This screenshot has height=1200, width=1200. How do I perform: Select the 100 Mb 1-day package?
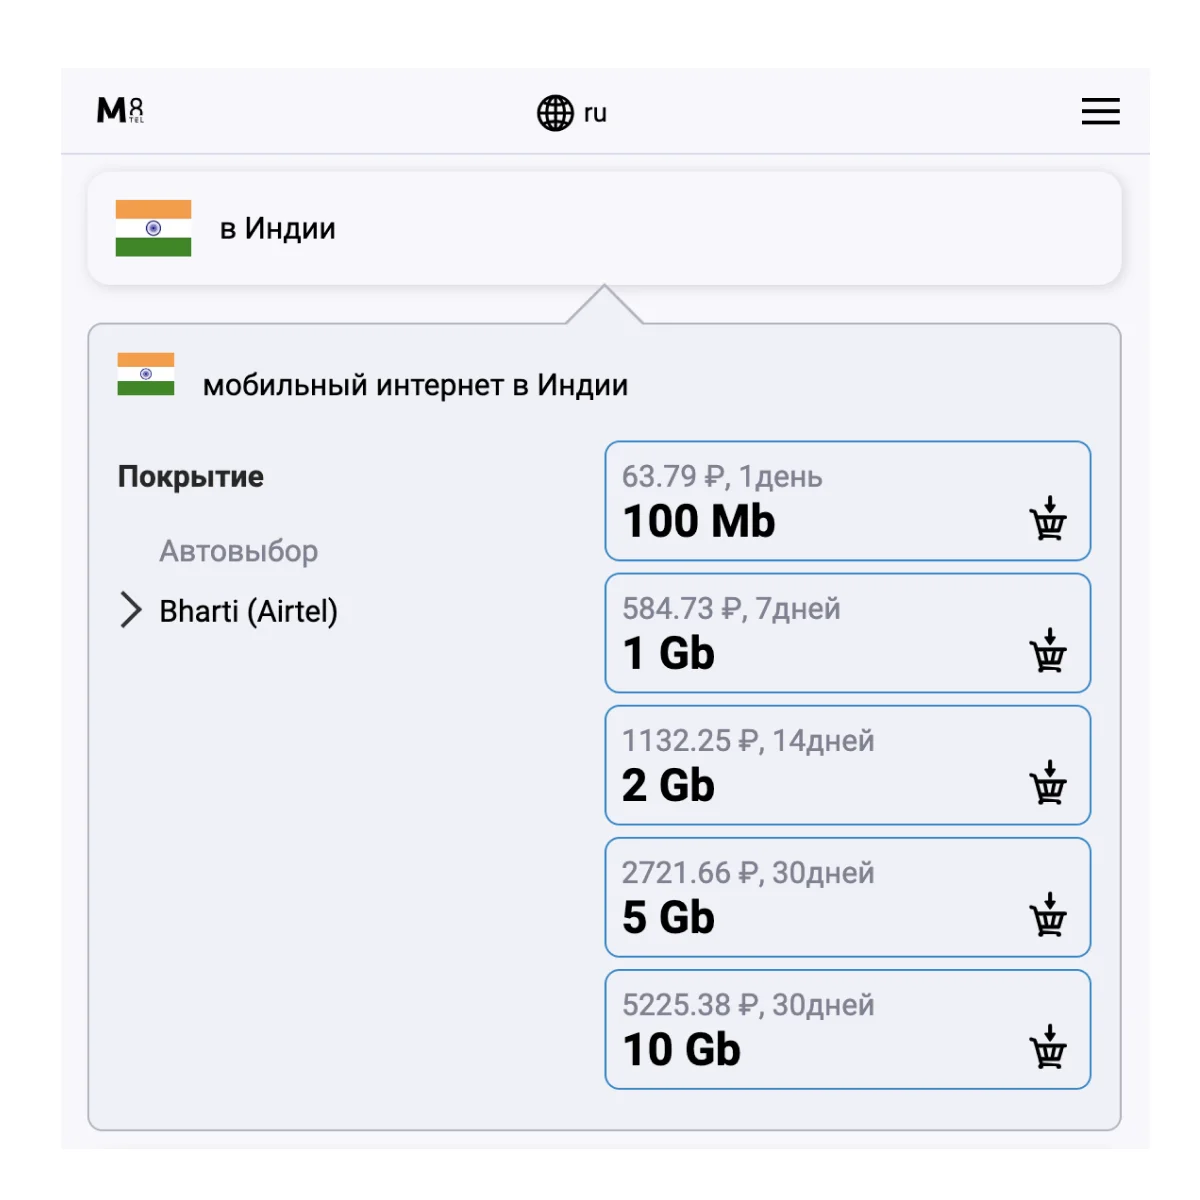(x=800, y=501)
